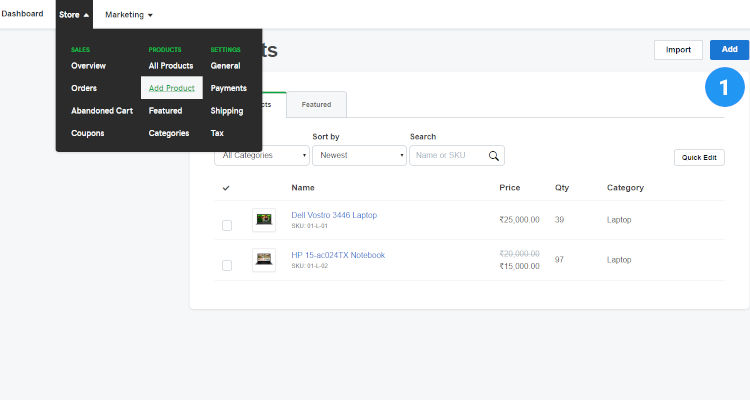This screenshot has height=400, width=750.
Task: Select All Products menu entry
Action: pyautogui.click(x=171, y=66)
